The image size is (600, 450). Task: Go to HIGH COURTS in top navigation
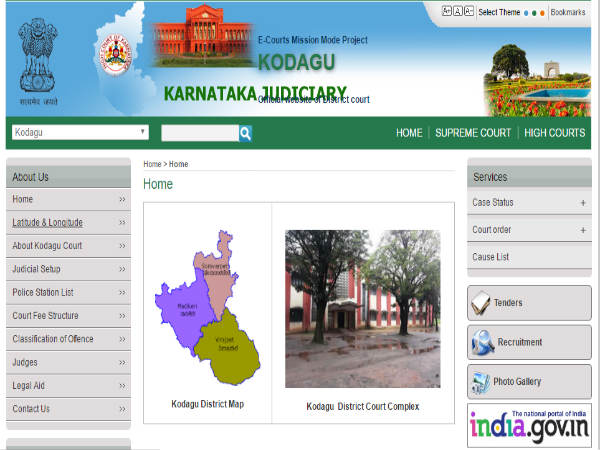pos(554,133)
